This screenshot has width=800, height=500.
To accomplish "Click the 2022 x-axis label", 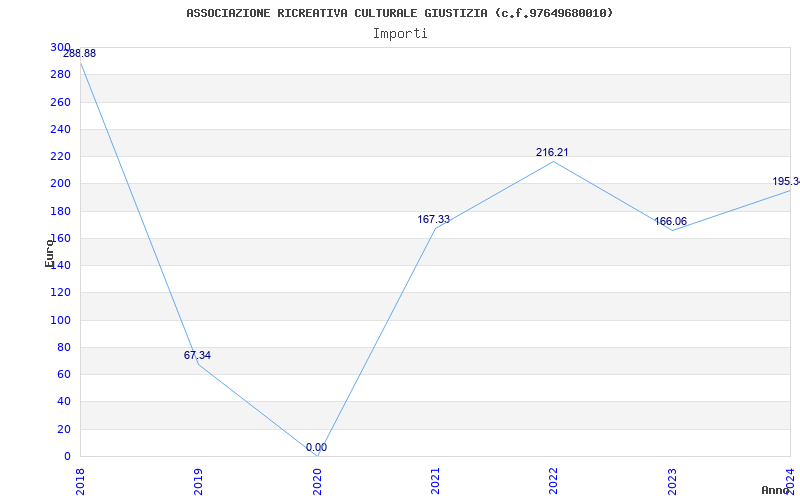I will click(x=553, y=481).
